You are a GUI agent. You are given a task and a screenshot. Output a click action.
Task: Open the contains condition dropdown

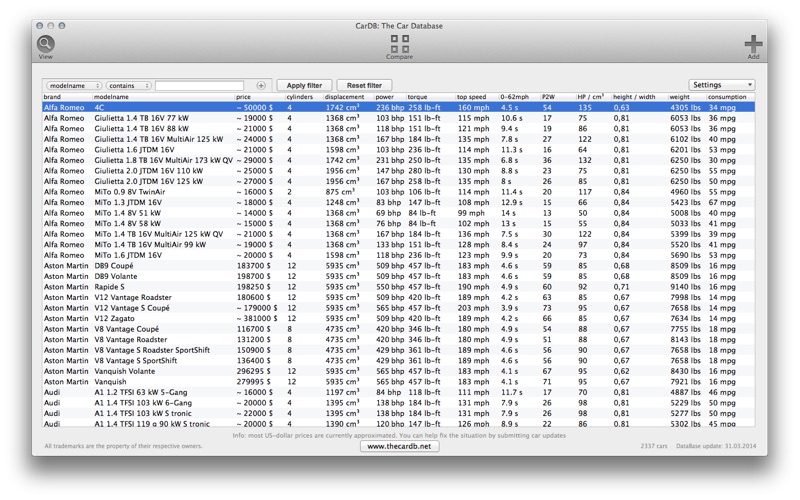pyautogui.click(x=129, y=86)
